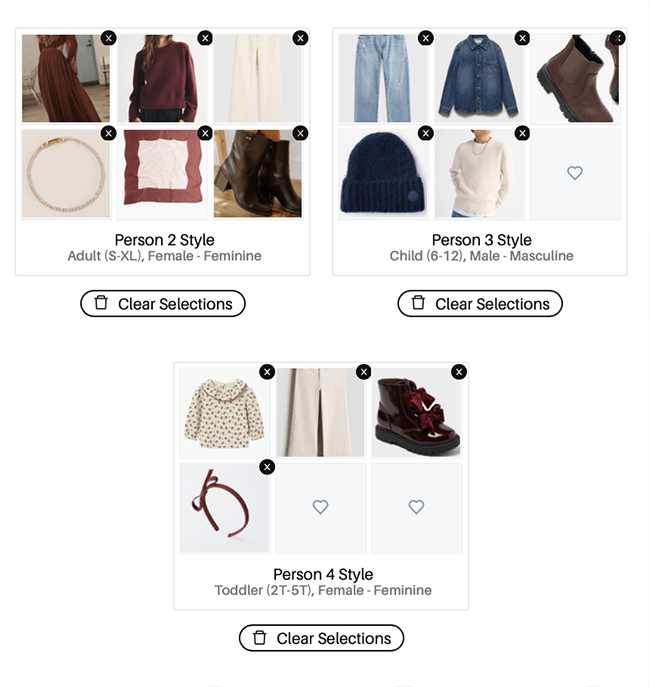The height and width of the screenshot is (687, 650).
Task: Remove the burgundy sweater from Person 2
Action: click(x=205, y=38)
